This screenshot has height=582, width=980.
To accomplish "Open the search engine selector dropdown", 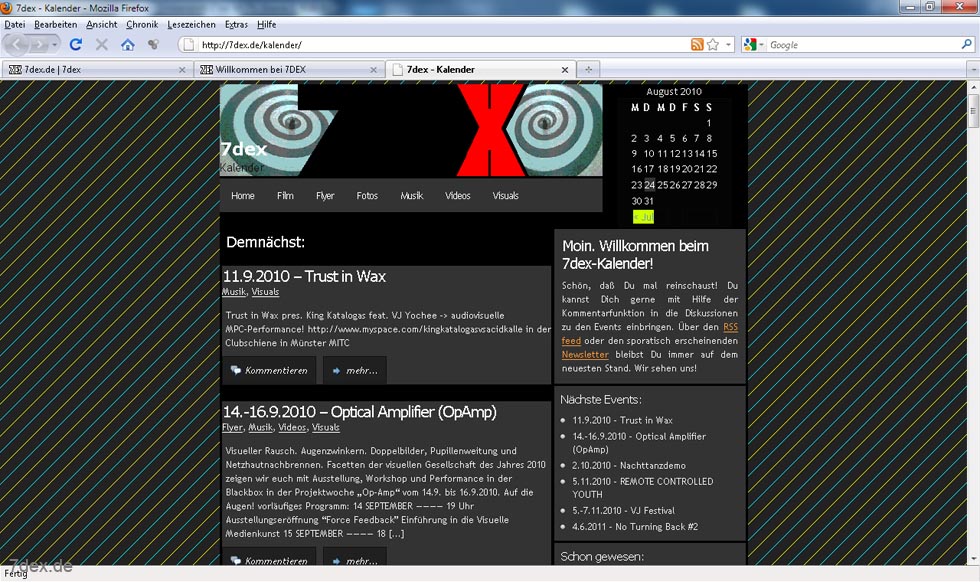I will coord(761,44).
